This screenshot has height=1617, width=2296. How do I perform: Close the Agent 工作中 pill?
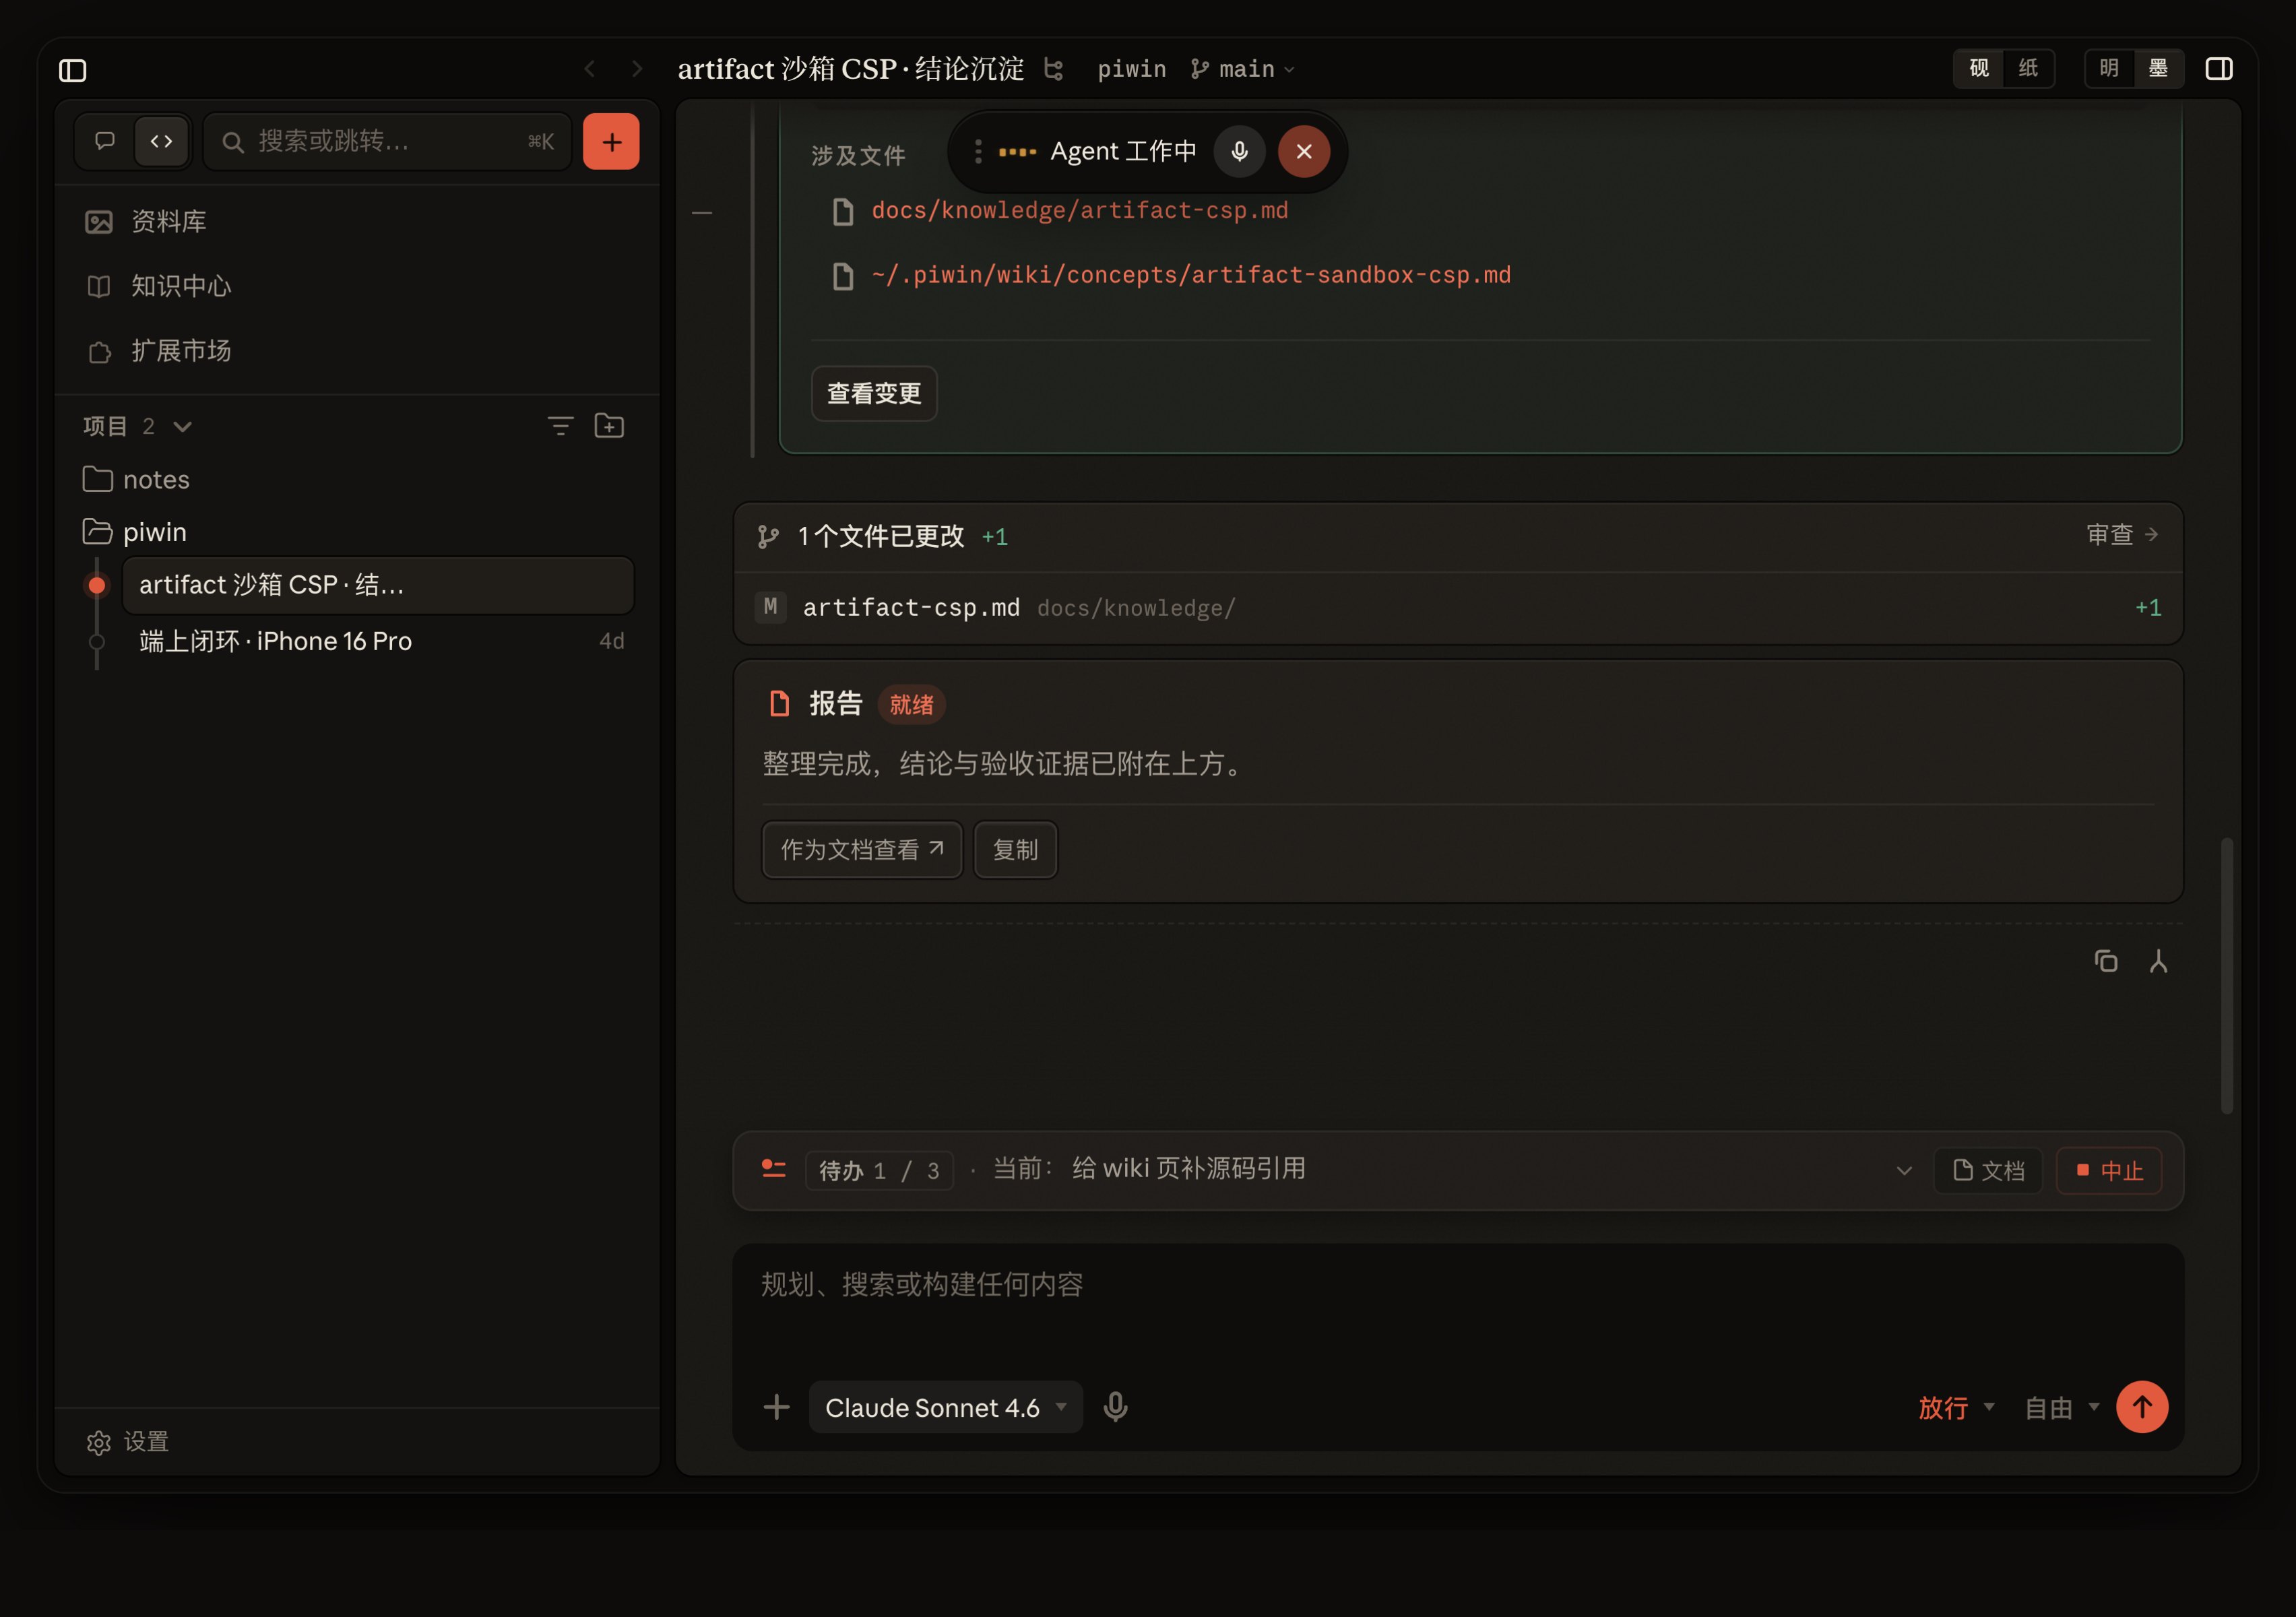click(x=1304, y=152)
